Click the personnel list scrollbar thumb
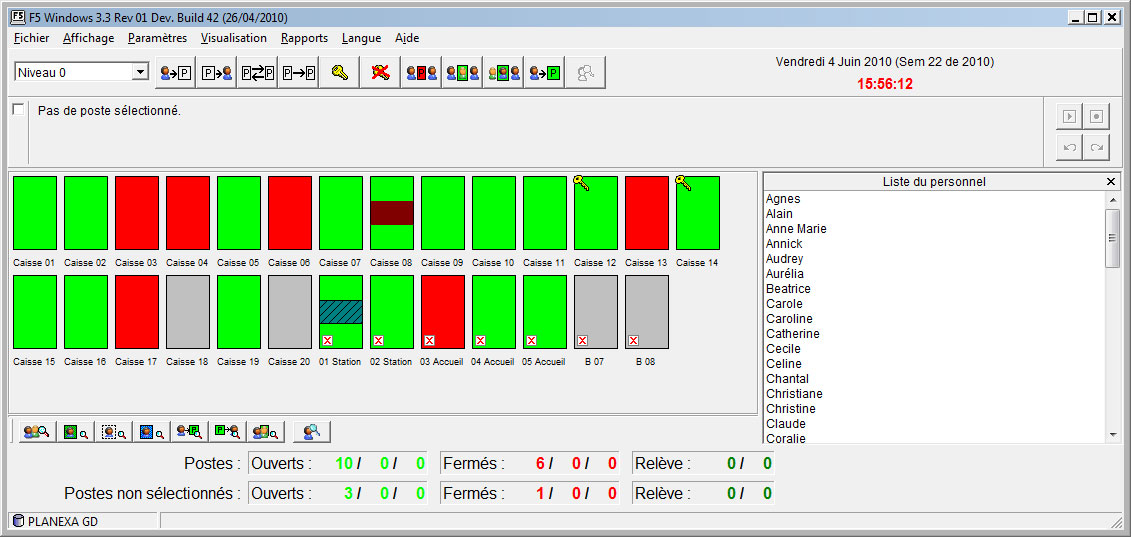This screenshot has height=537, width=1131. tap(1112, 238)
